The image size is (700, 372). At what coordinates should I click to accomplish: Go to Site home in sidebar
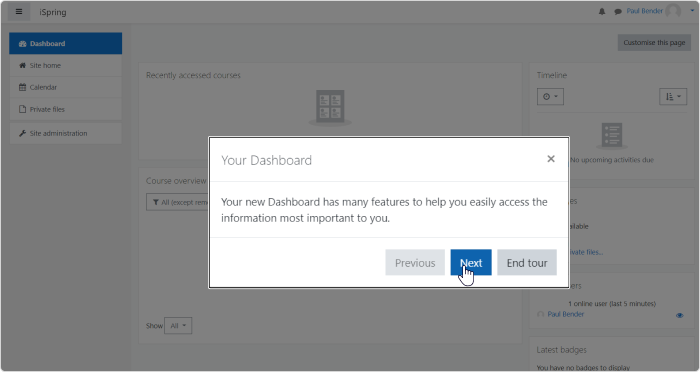66,65
